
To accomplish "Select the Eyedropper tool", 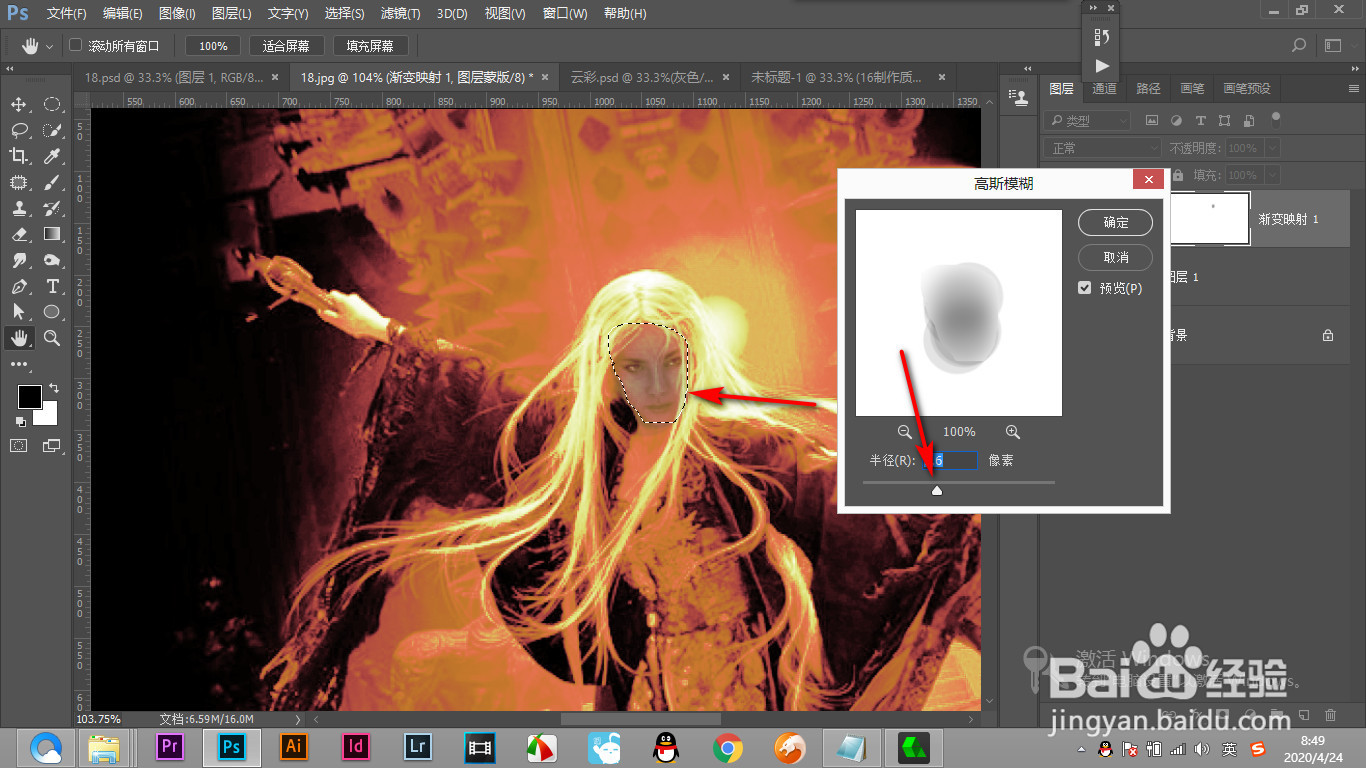I will pos(52,156).
